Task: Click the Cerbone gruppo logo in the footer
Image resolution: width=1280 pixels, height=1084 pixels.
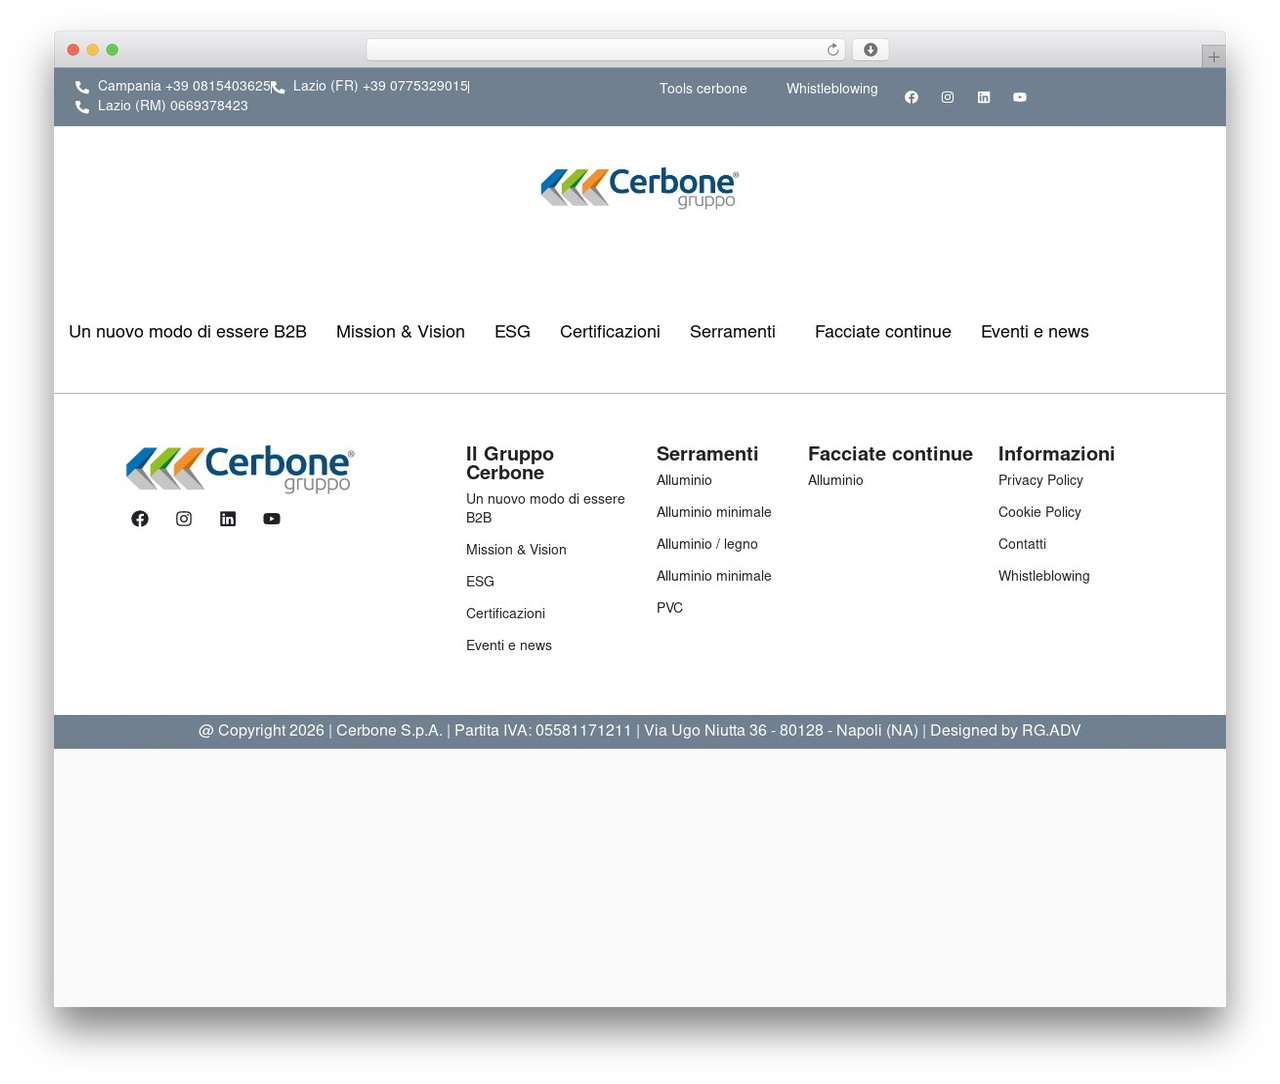Action: (x=240, y=469)
